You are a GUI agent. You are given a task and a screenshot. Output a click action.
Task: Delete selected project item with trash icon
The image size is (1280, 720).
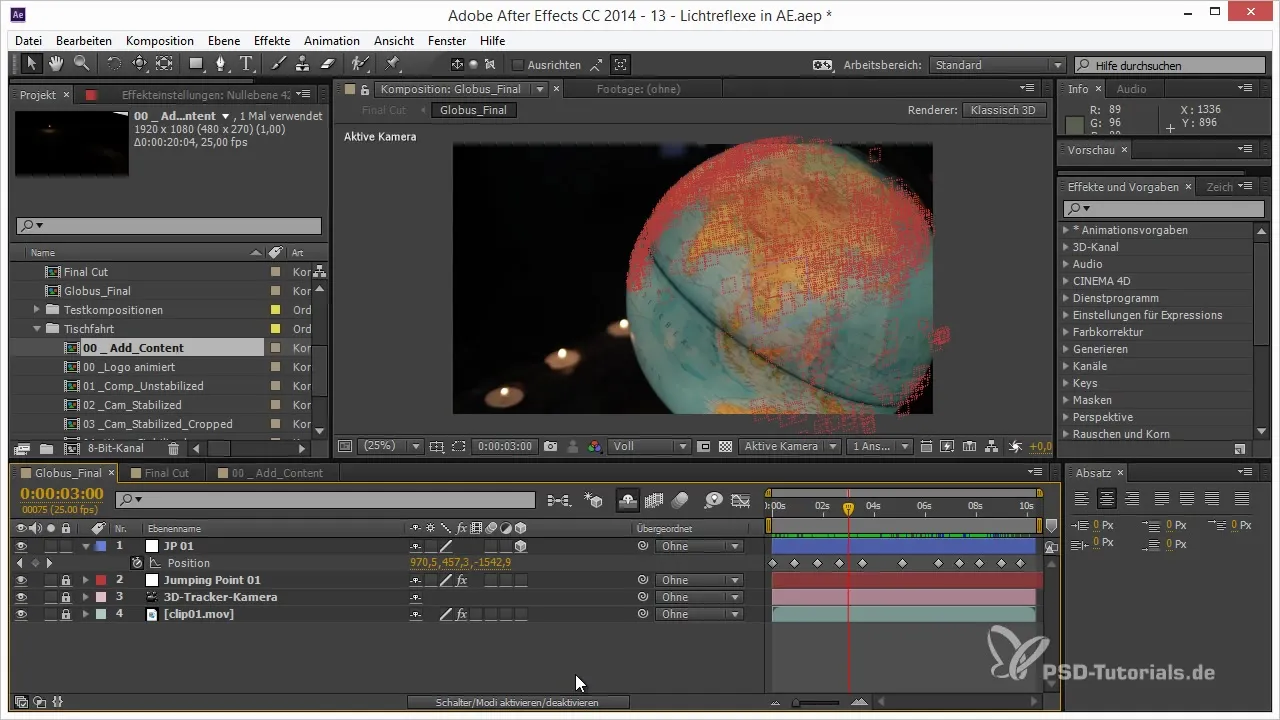pos(173,449)
